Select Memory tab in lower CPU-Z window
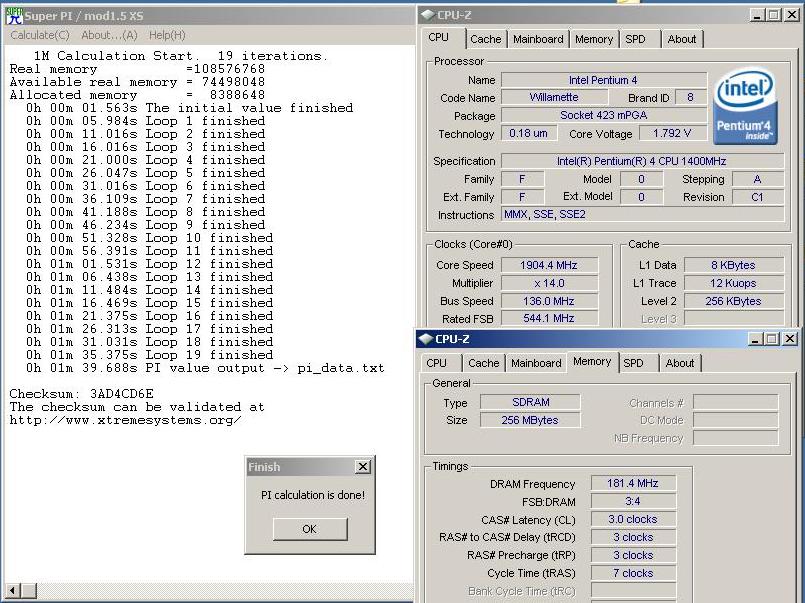 [x=592, y=361]
